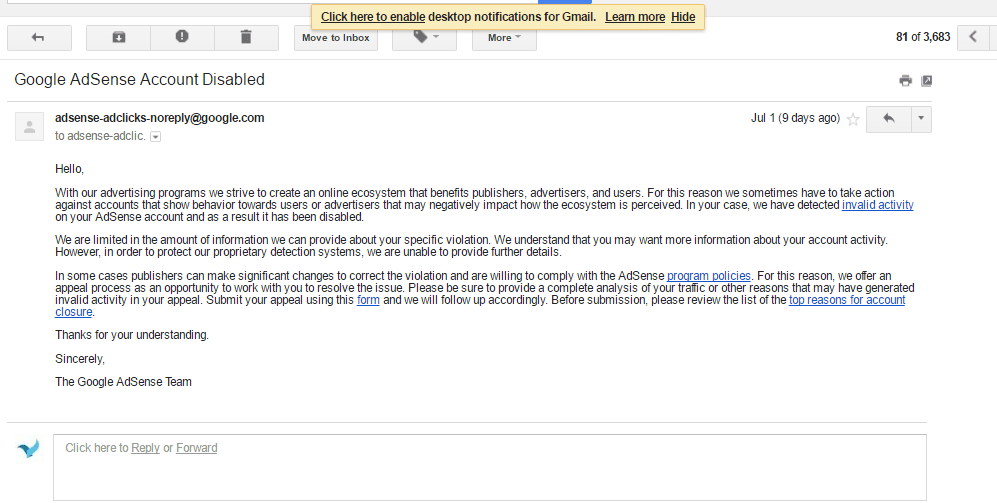Star this AdSense message
The width and height of the screenshot is (997, 503).
click(x=853, y=119)
